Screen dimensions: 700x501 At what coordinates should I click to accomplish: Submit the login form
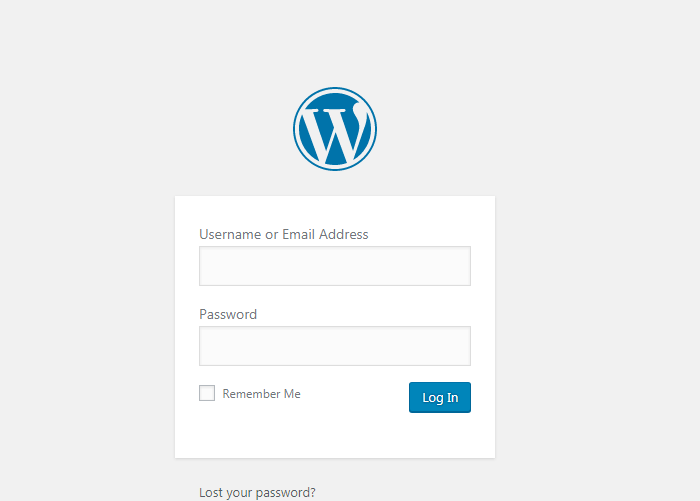(440, 397)
